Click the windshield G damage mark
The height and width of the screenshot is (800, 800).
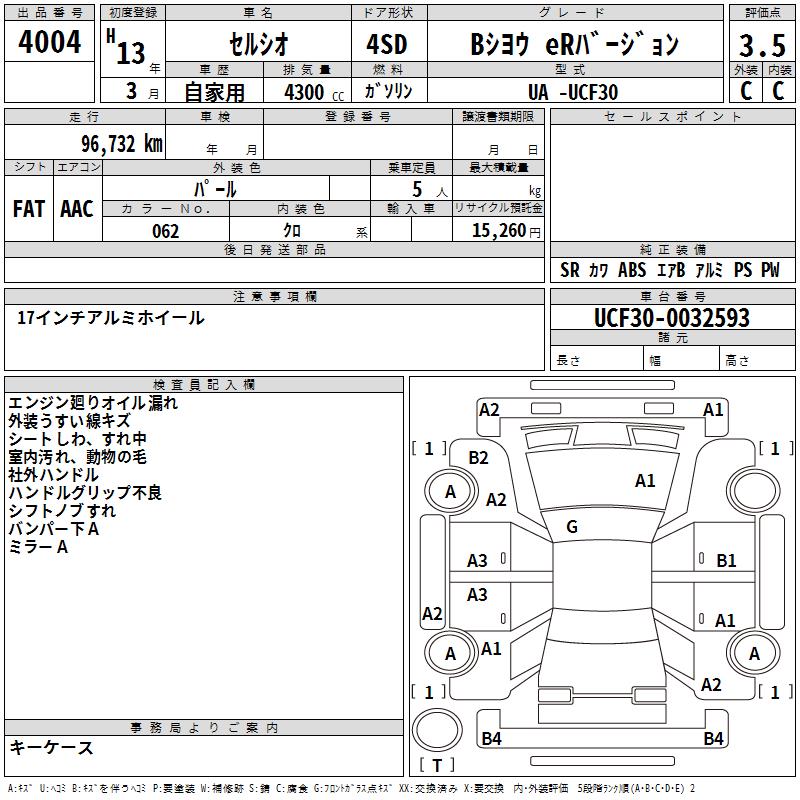point(572,527)
